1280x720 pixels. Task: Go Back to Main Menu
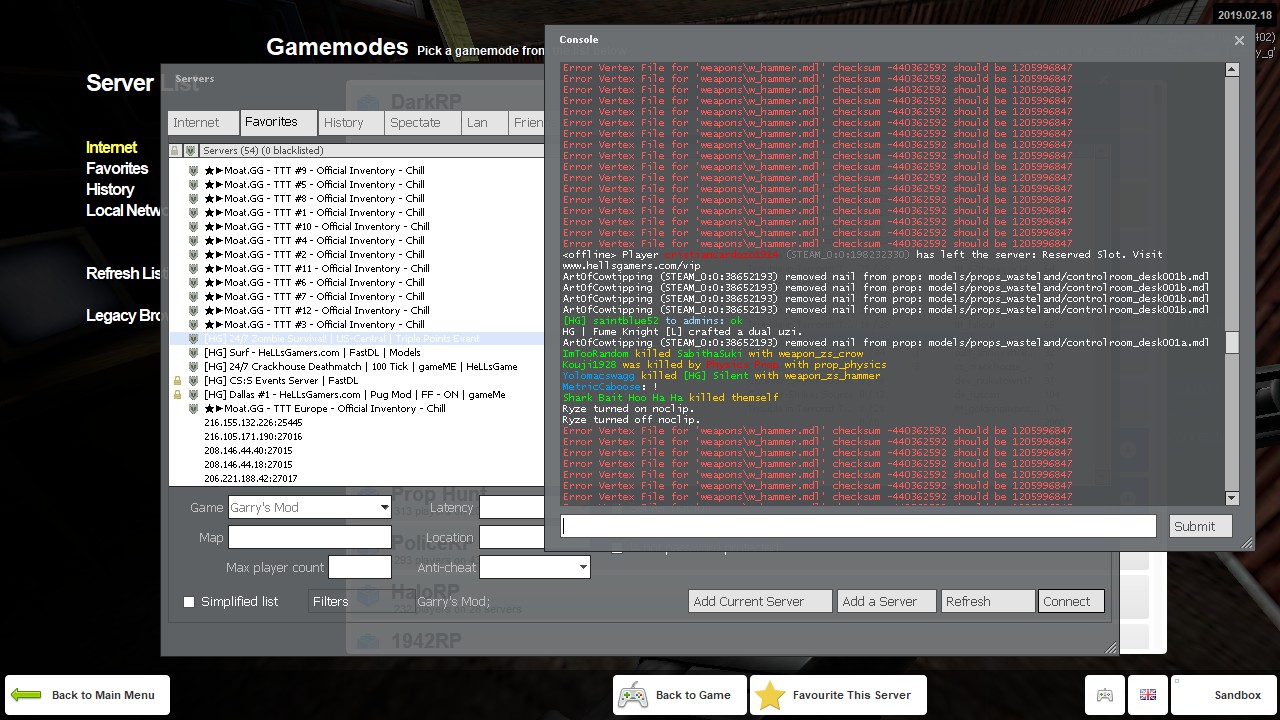(87, 695)
